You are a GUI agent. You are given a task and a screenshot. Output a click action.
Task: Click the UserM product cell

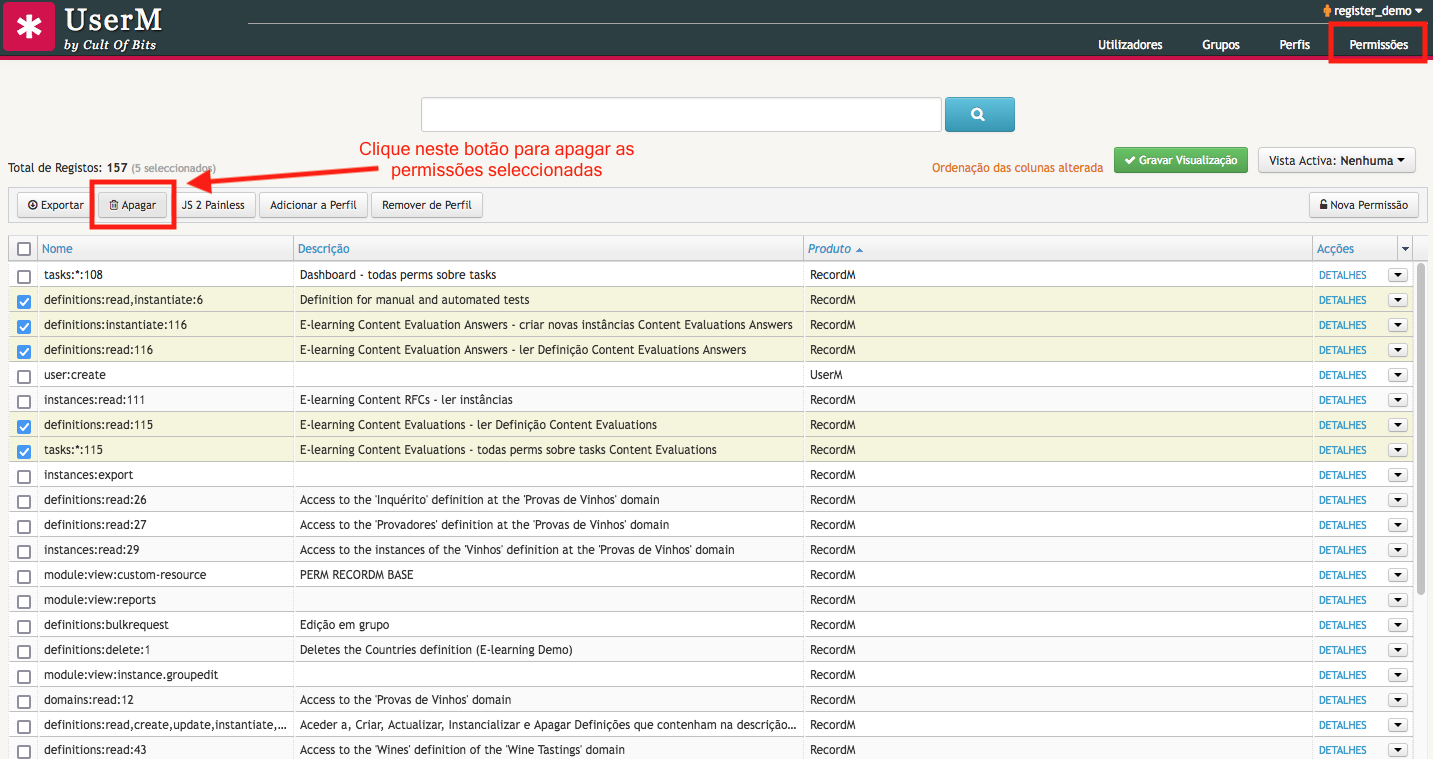click(1059, 375)
